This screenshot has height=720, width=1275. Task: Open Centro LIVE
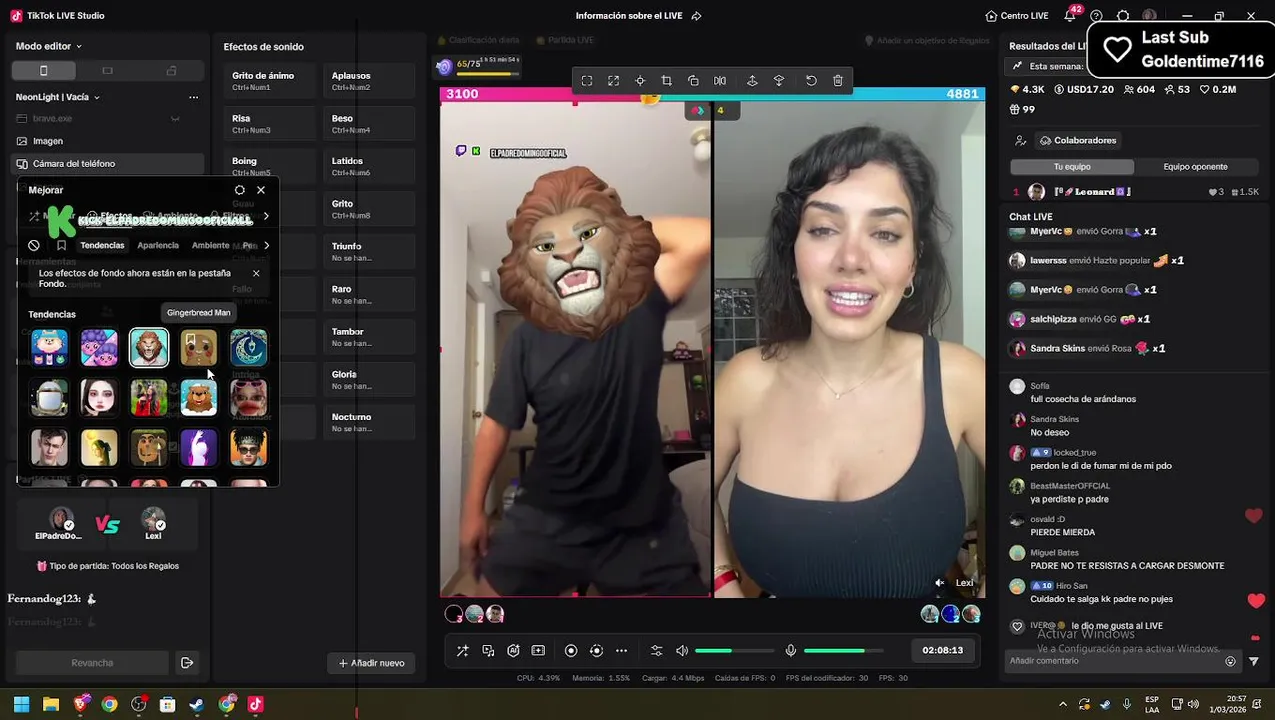1016,16
